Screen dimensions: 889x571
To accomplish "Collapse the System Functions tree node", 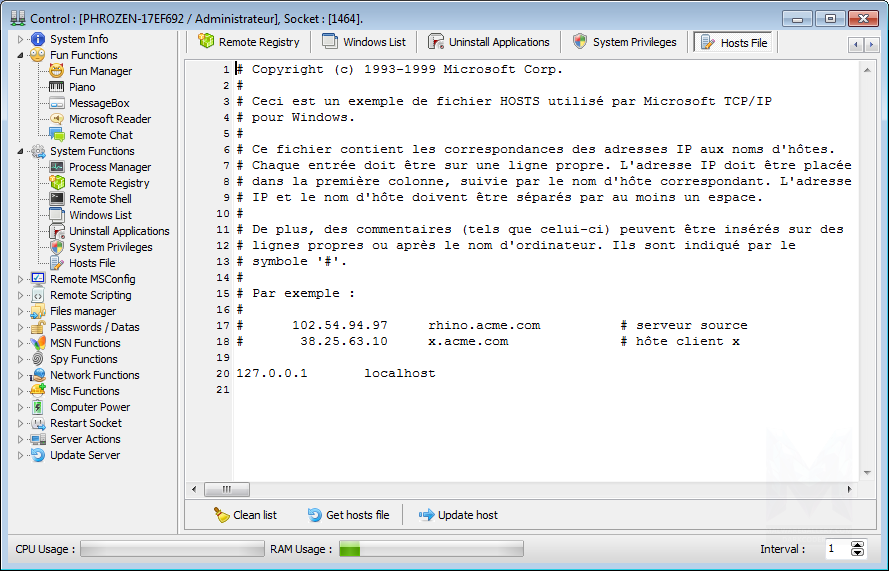I will [20, 151].
